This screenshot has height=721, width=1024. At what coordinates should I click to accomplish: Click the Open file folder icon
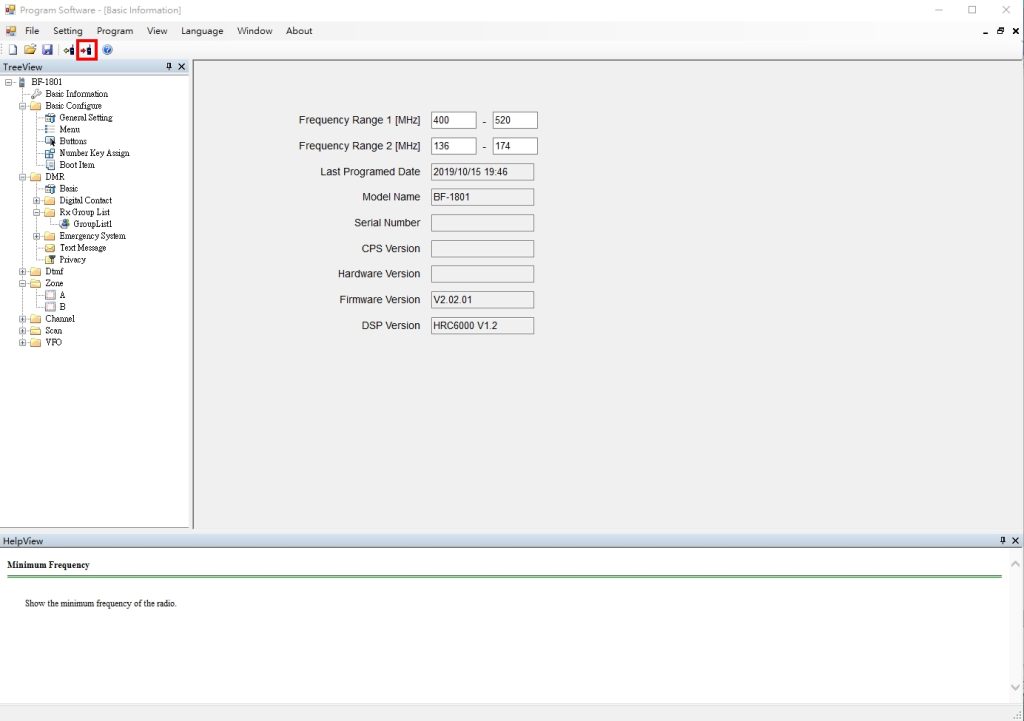coord(30,50)
